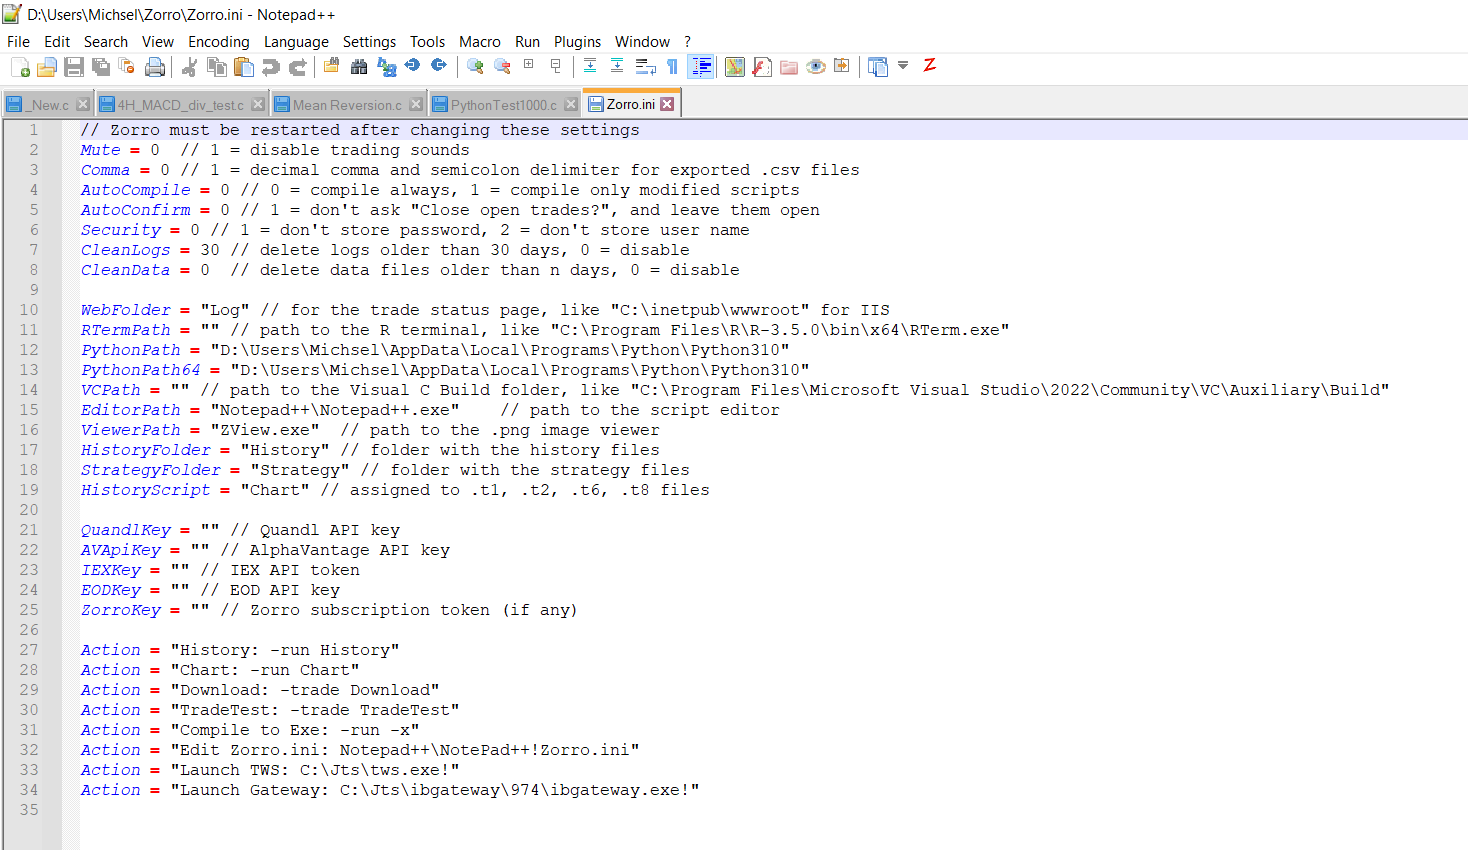Open Find with the binoculars icon
Viewport: 1468px width, 850px height.
coord(359,67)
